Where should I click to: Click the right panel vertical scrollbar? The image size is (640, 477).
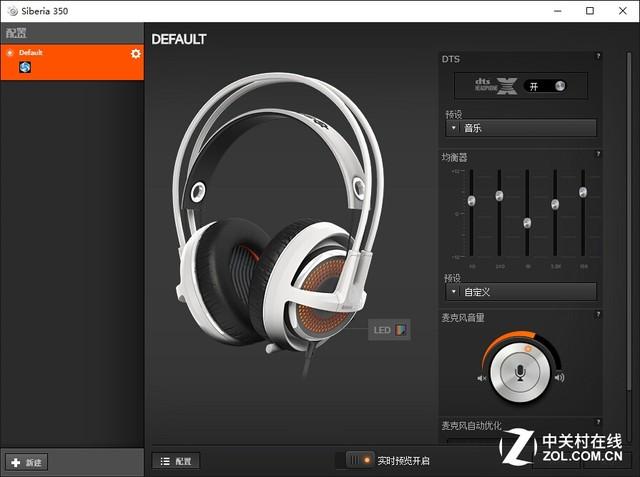[629, 220]
